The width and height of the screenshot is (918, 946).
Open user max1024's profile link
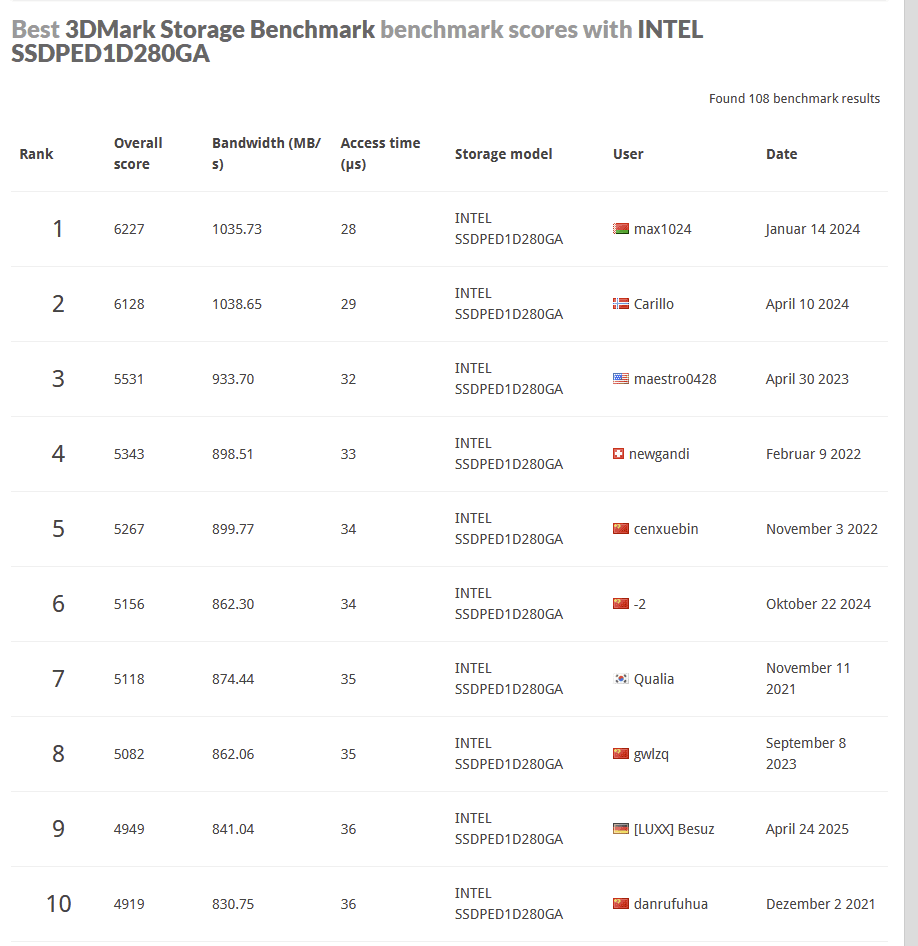pyautogui.click(x=662, y=229)
